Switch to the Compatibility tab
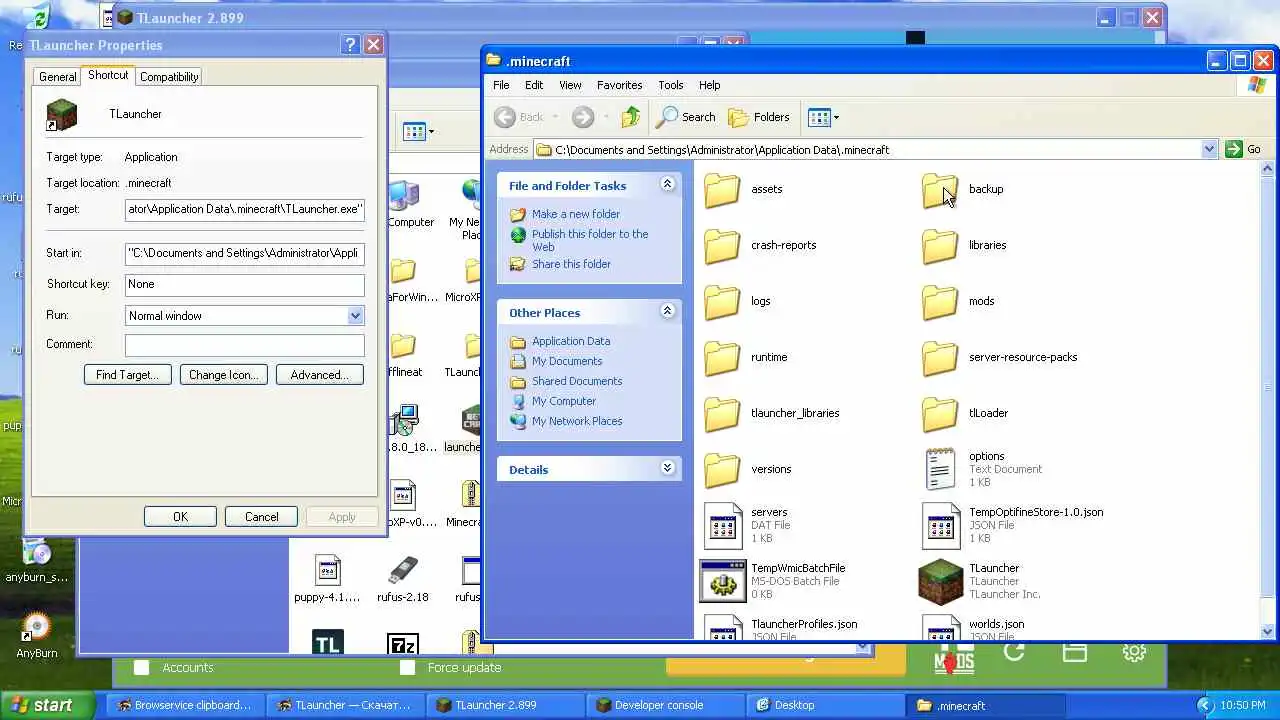1280x720 pixels. (169, 77)
